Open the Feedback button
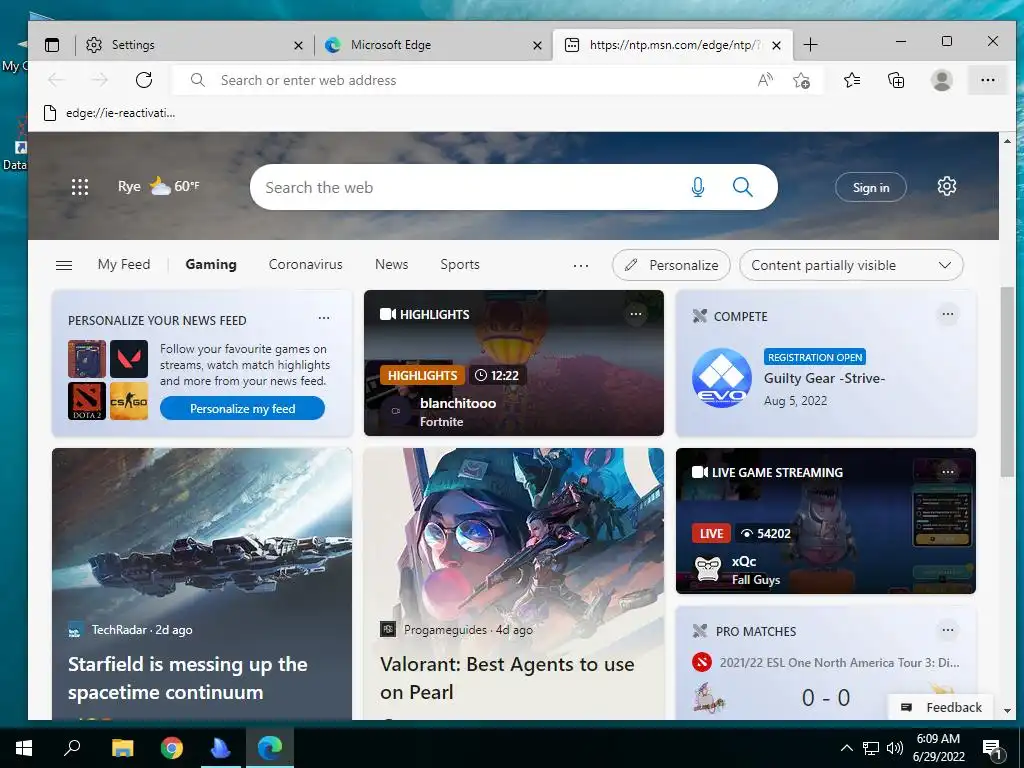This screenshot has width=1024, height=768. pos(941,707)
